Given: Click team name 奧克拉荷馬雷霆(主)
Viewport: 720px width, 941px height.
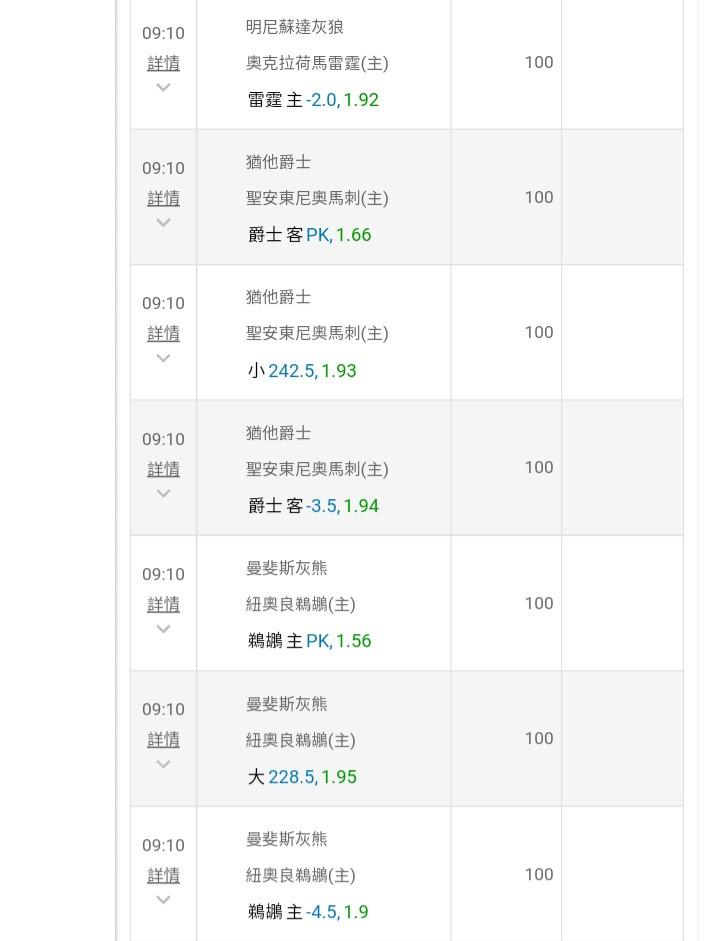Looking at the screenshot, I should (x=317, y=63).
